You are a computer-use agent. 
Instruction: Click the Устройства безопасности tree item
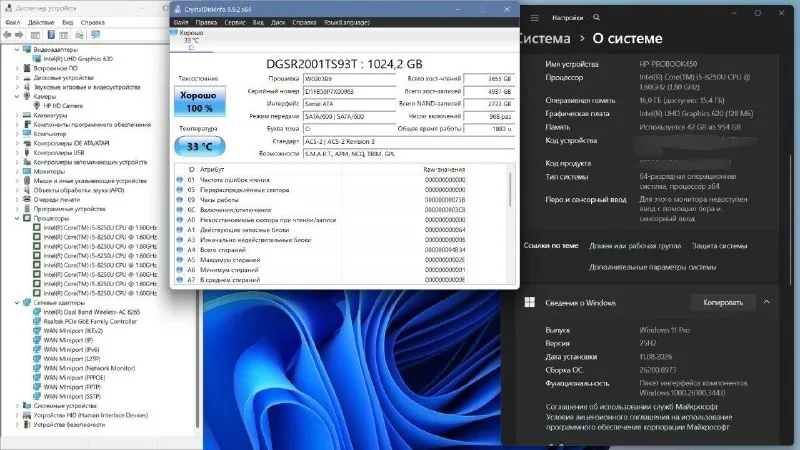point(69,424)
